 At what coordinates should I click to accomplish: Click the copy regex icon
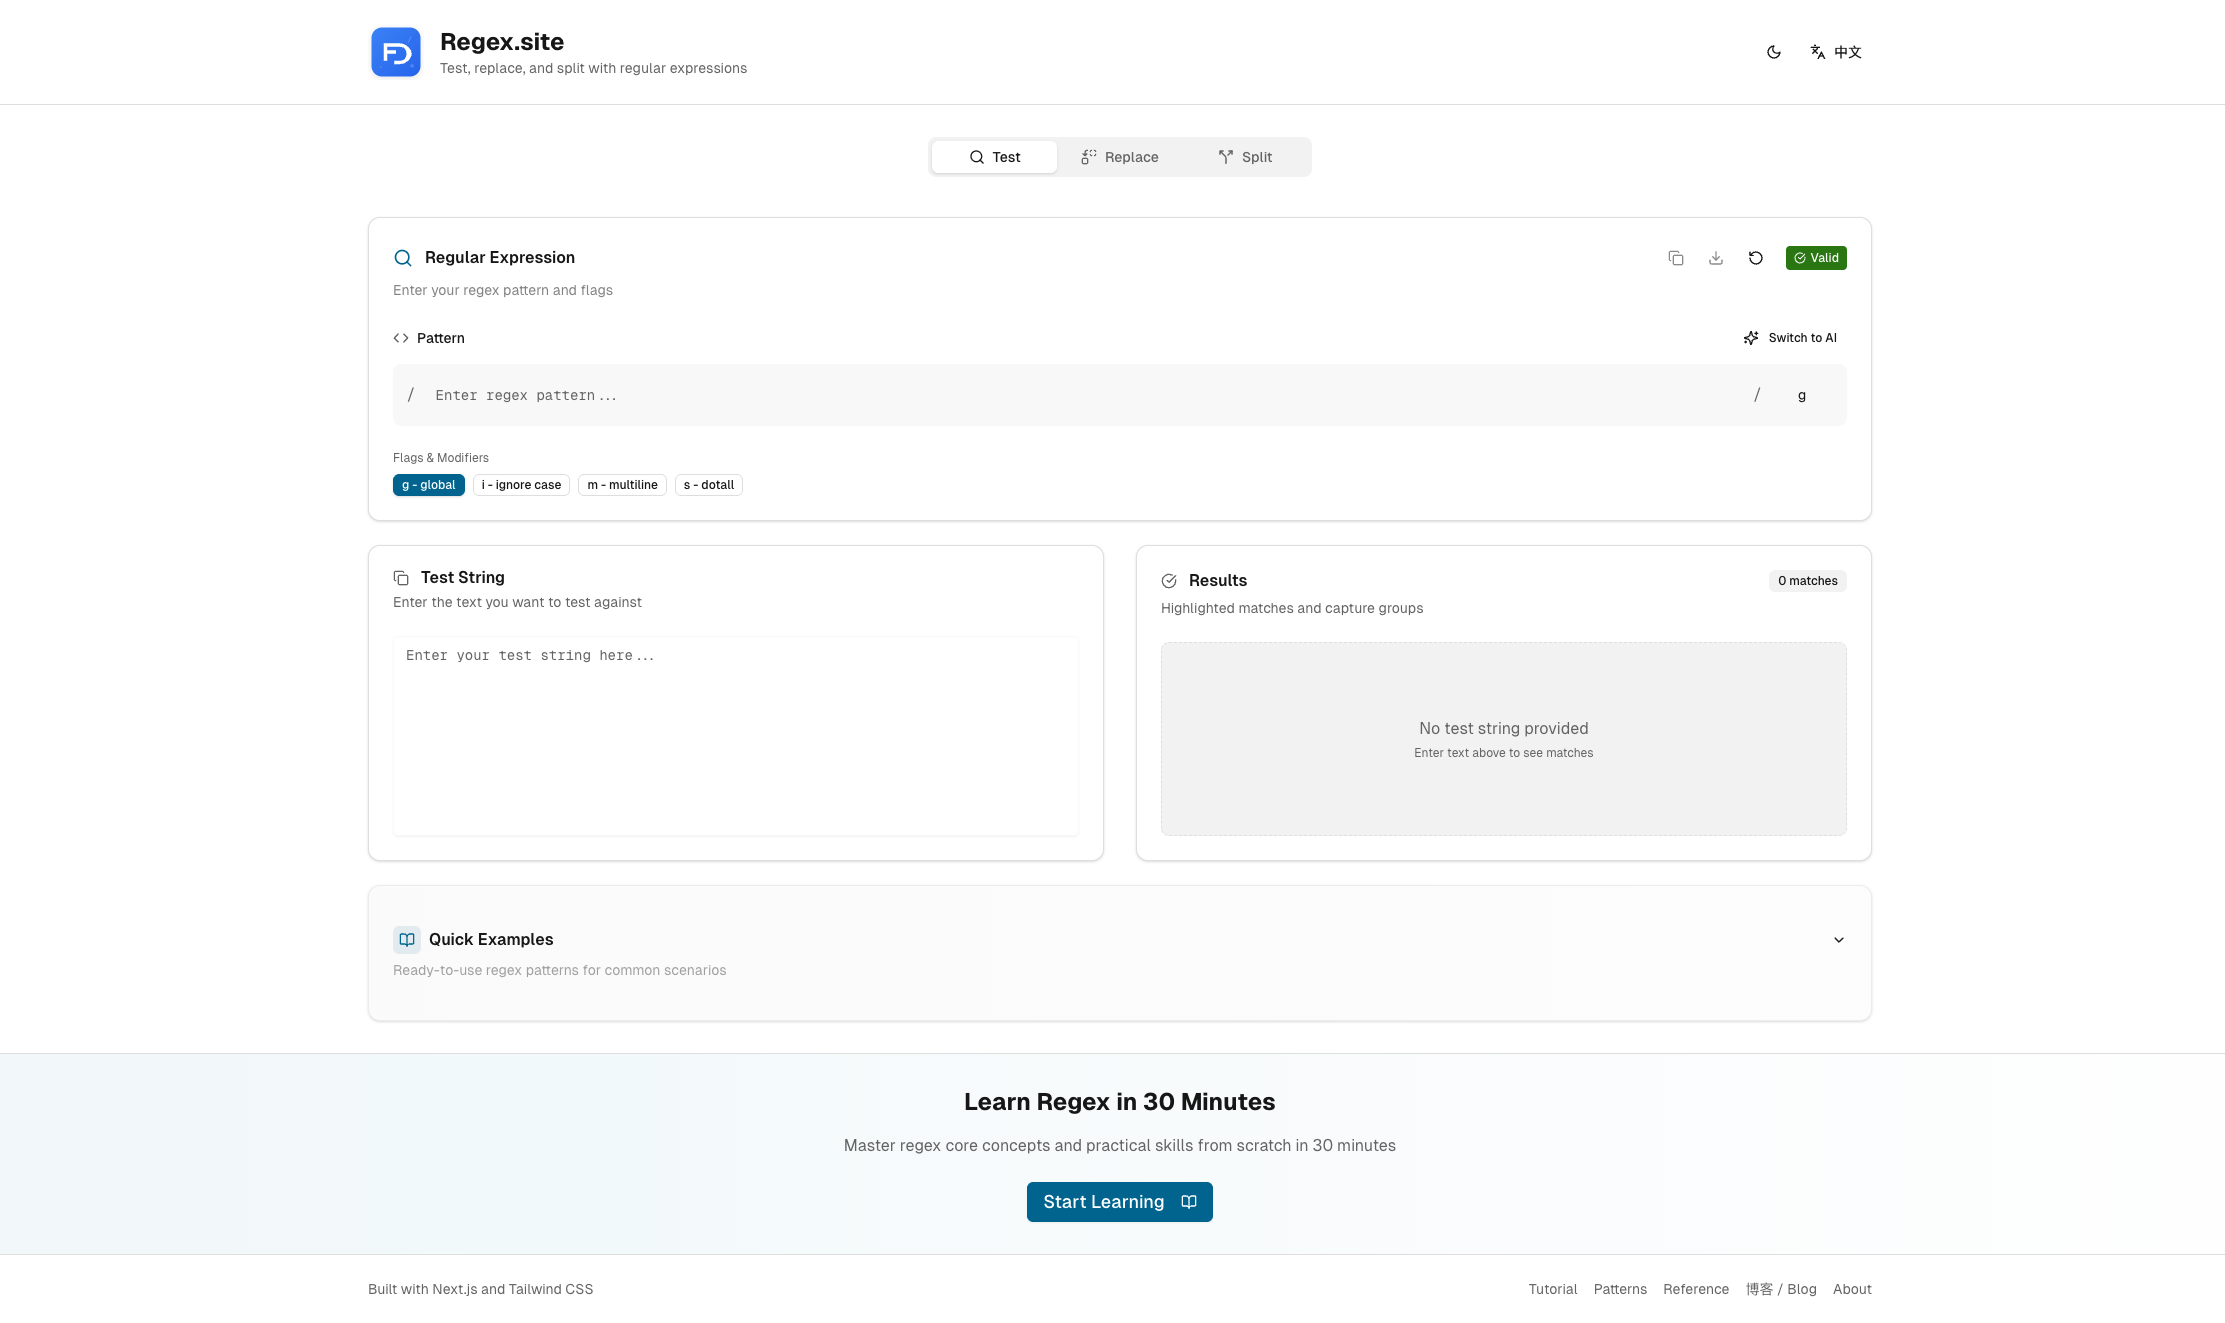(x=1676, y=258)
